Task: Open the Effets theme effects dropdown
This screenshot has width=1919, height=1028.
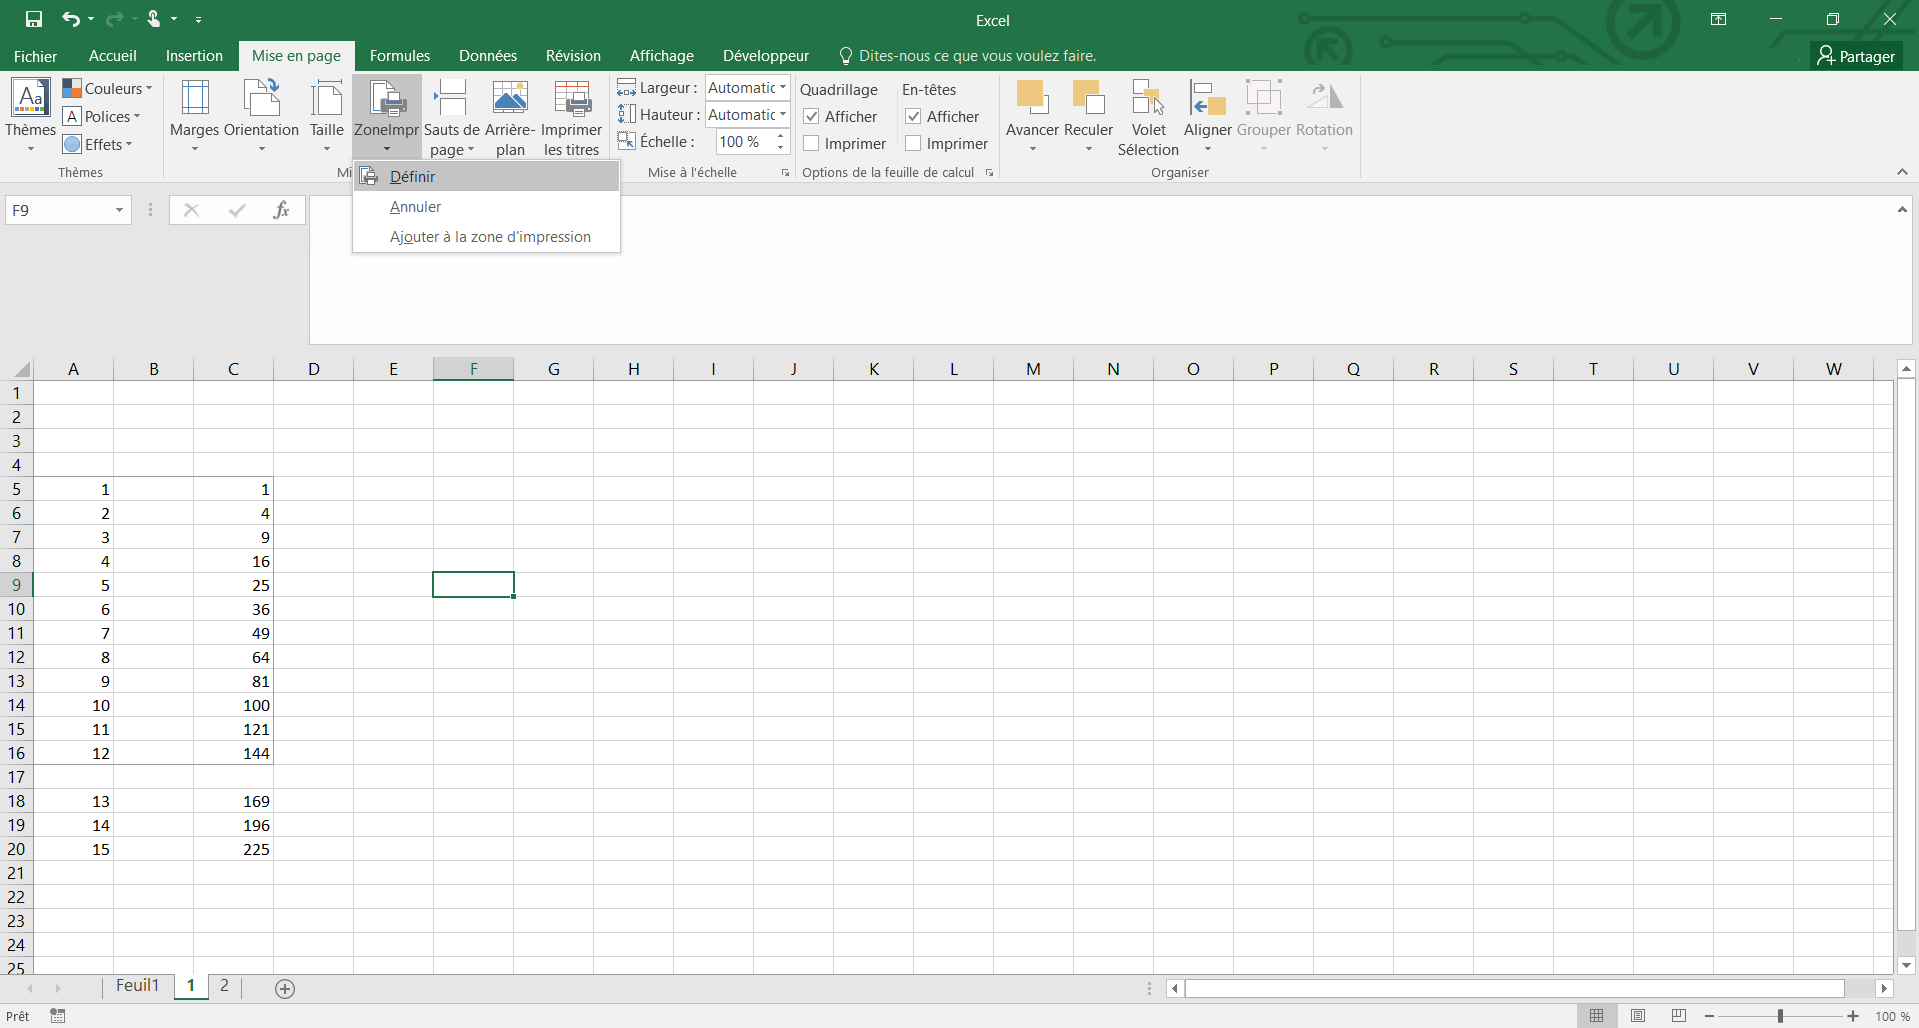Action: pos(98,145)
